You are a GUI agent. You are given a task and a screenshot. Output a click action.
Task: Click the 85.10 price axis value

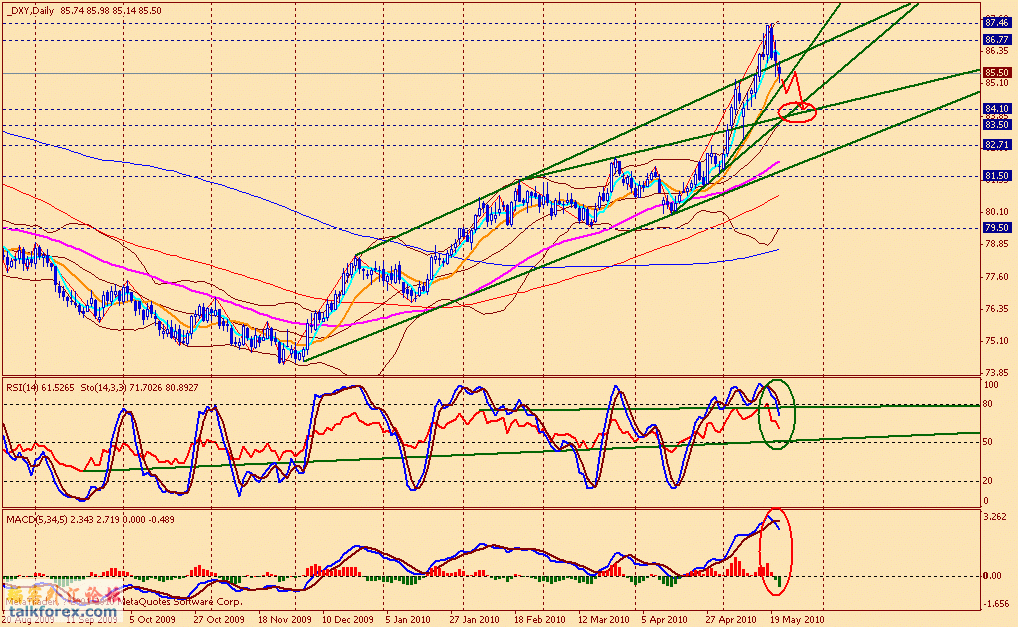pos(997,82)
